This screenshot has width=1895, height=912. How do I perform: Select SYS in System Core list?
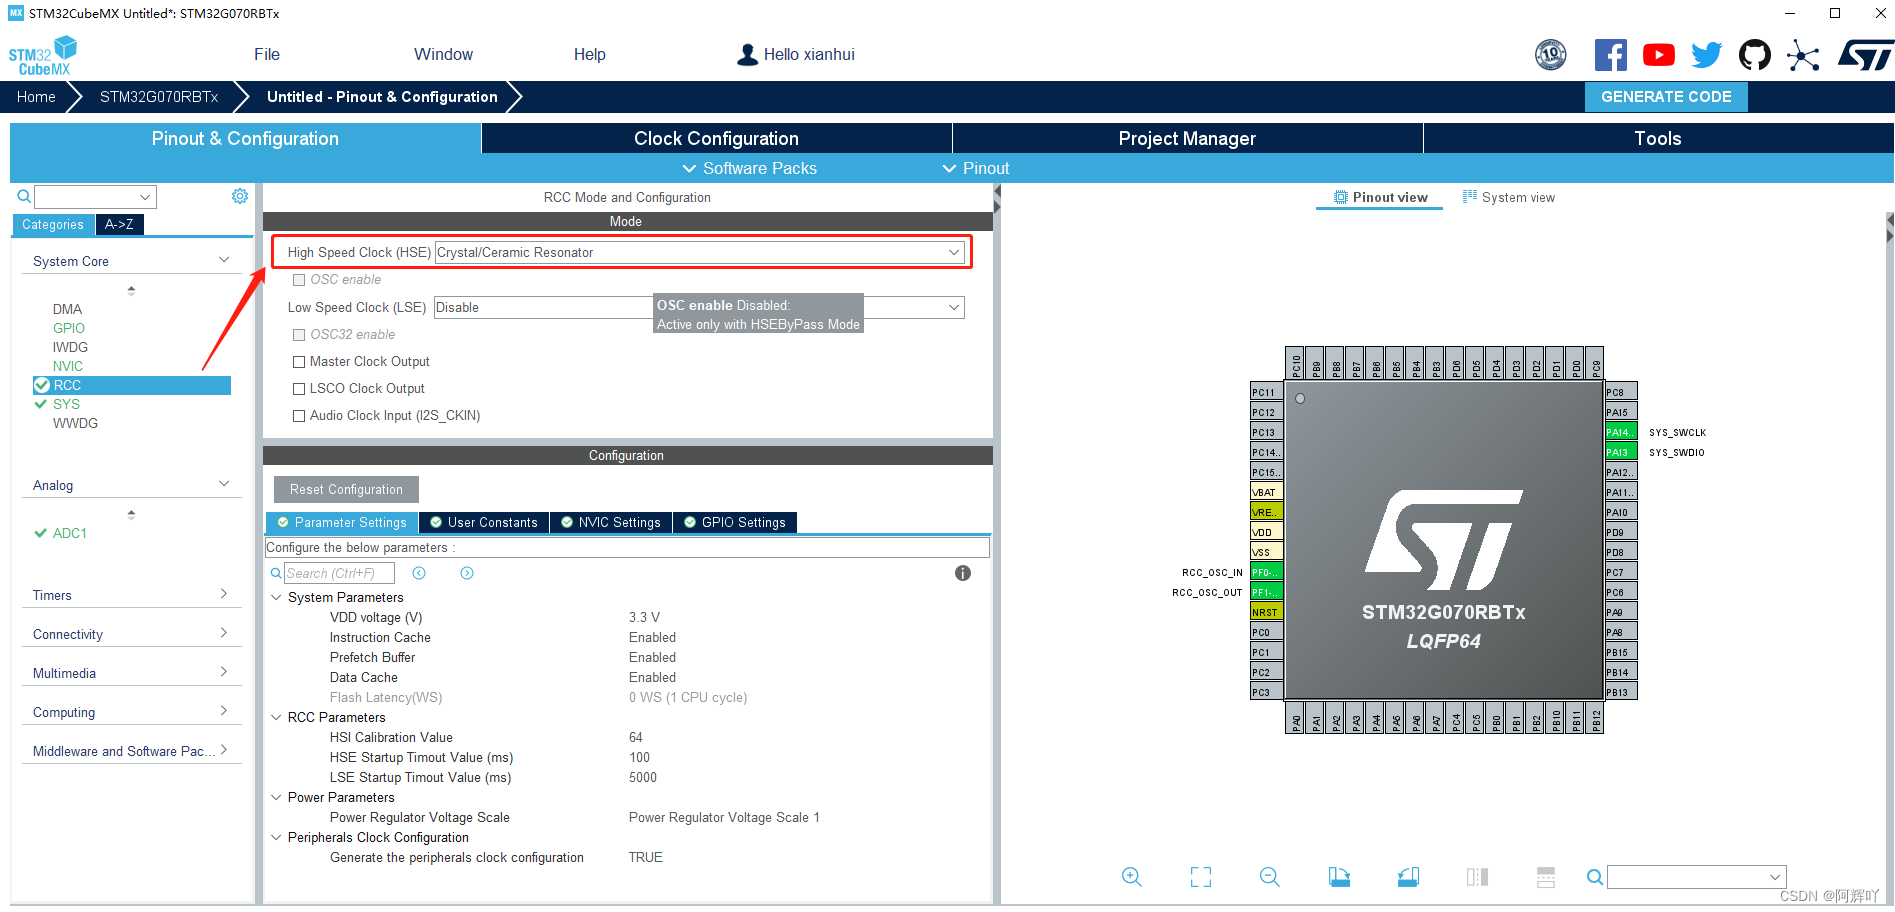tap(66, 404)
